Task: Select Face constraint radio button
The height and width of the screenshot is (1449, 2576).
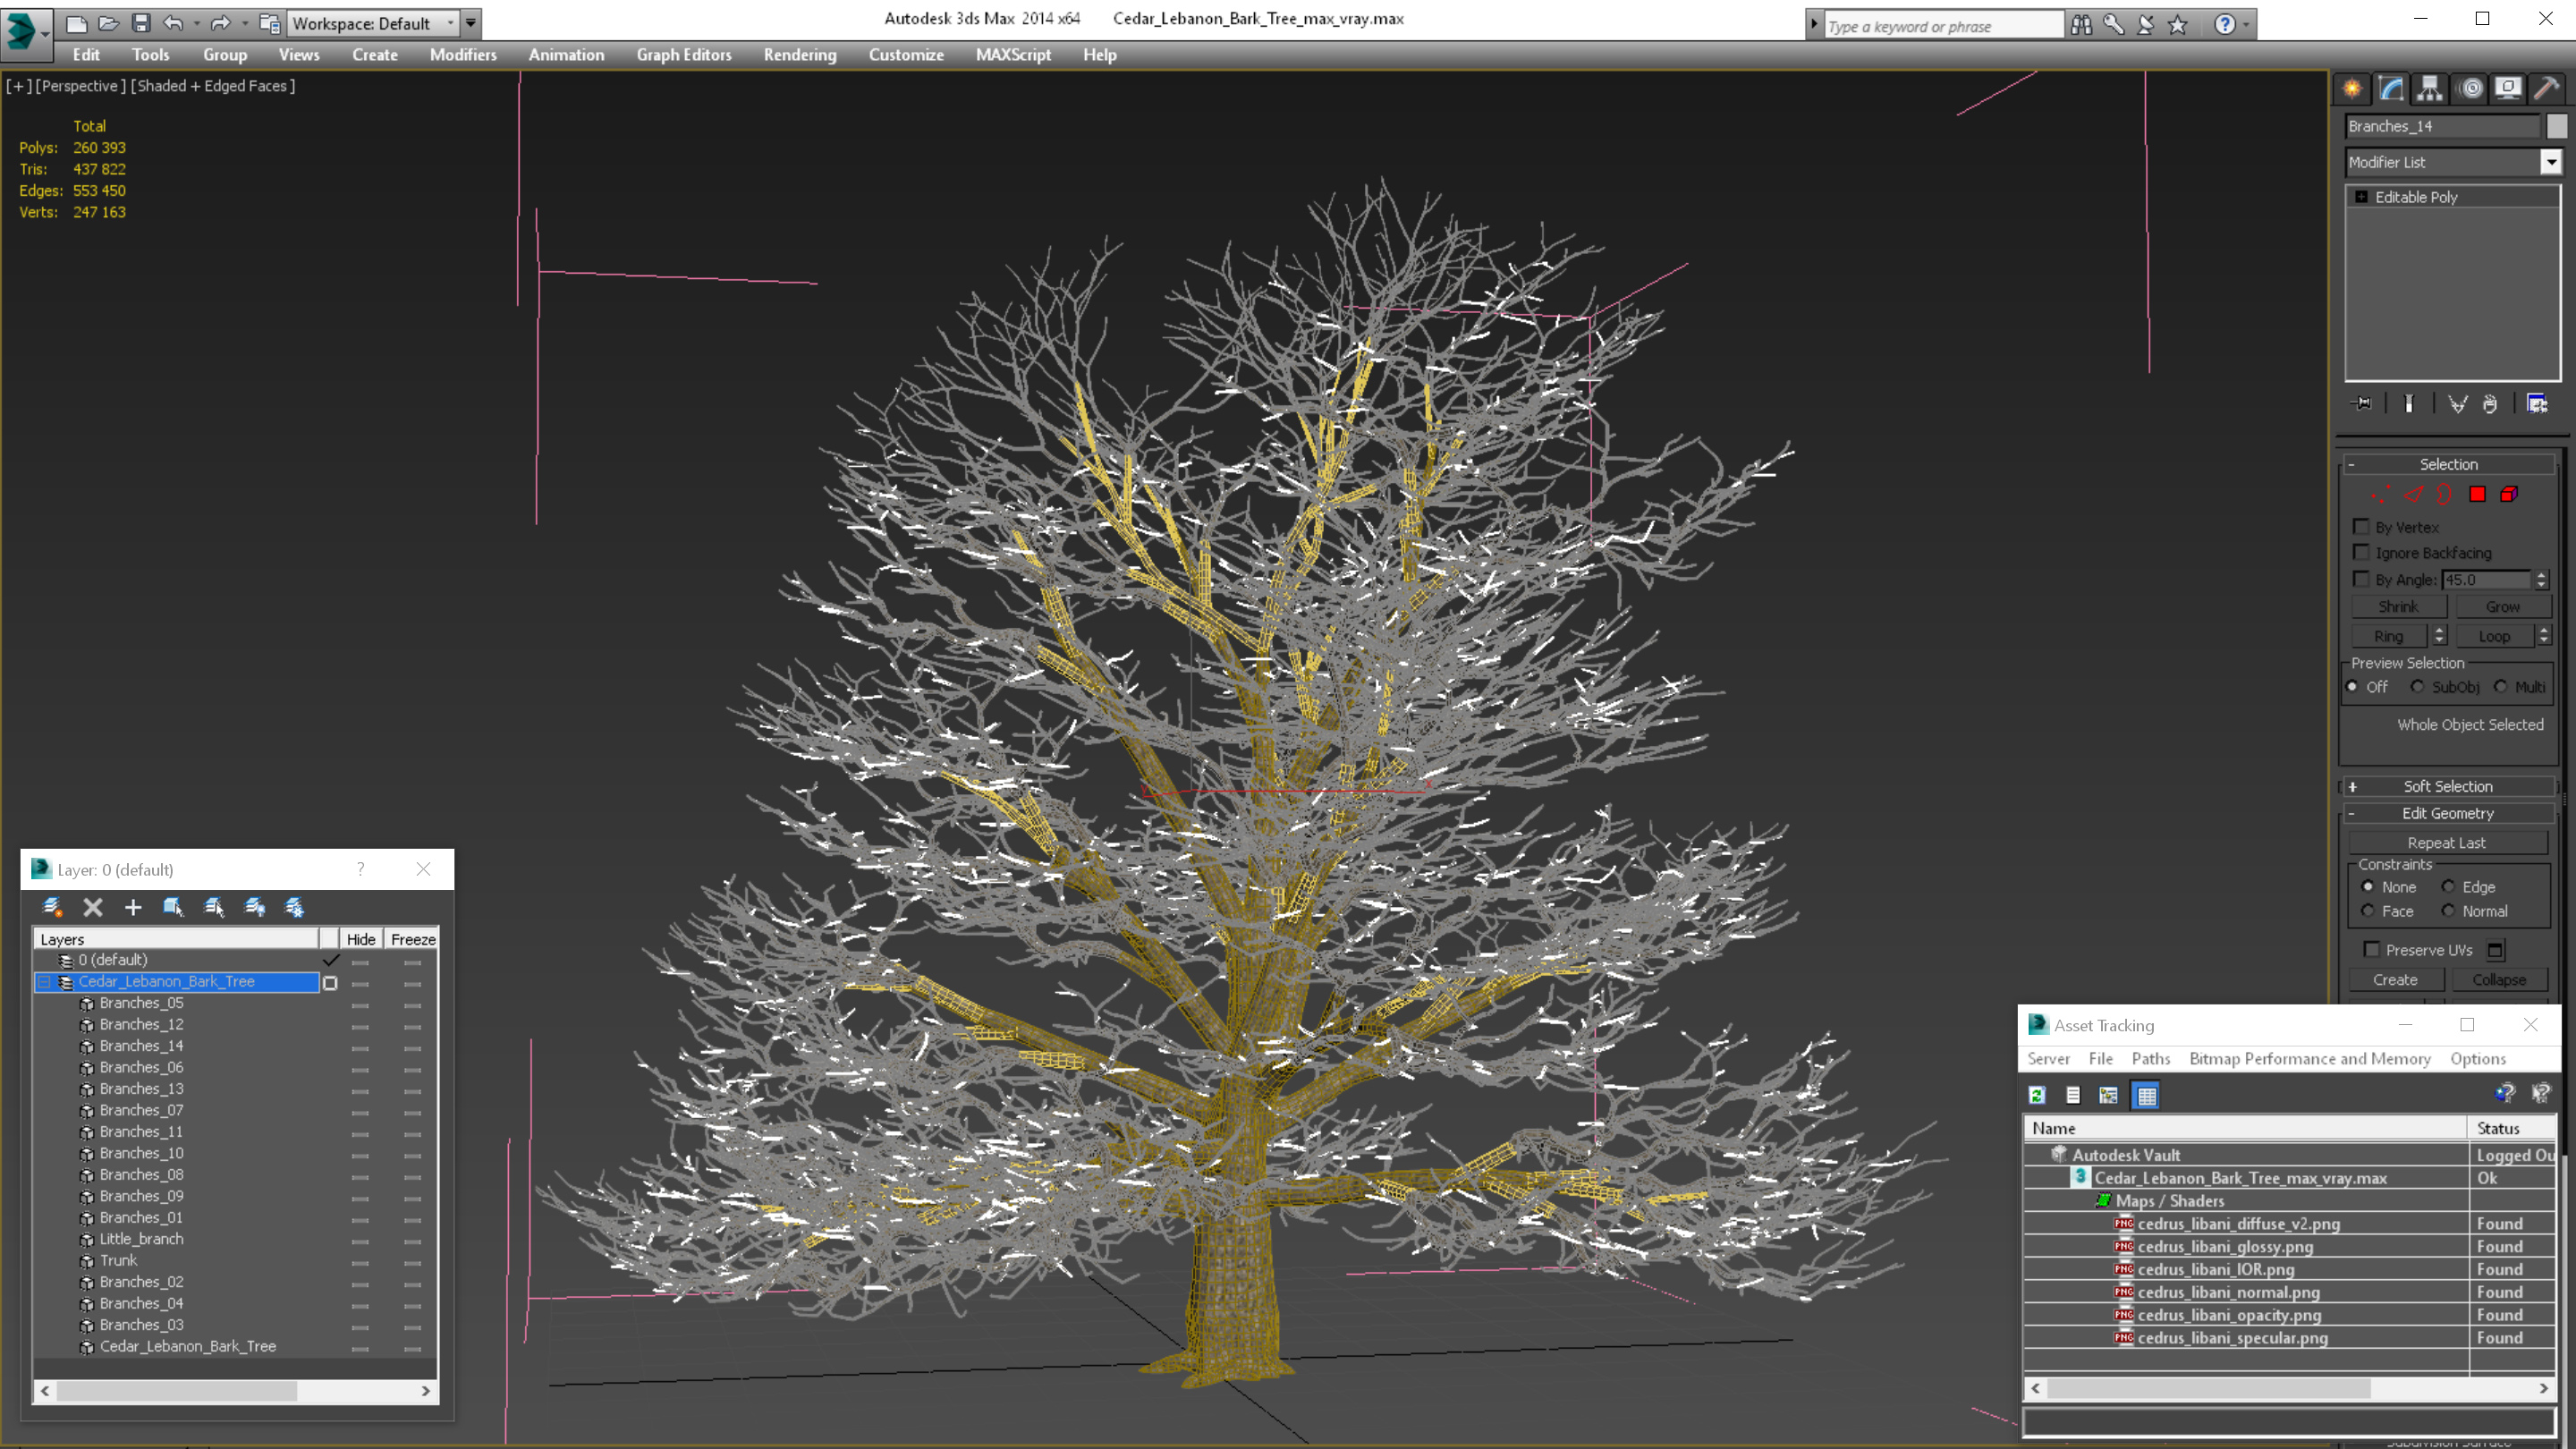Action: pyautogui.click(x=2368, y=911)
